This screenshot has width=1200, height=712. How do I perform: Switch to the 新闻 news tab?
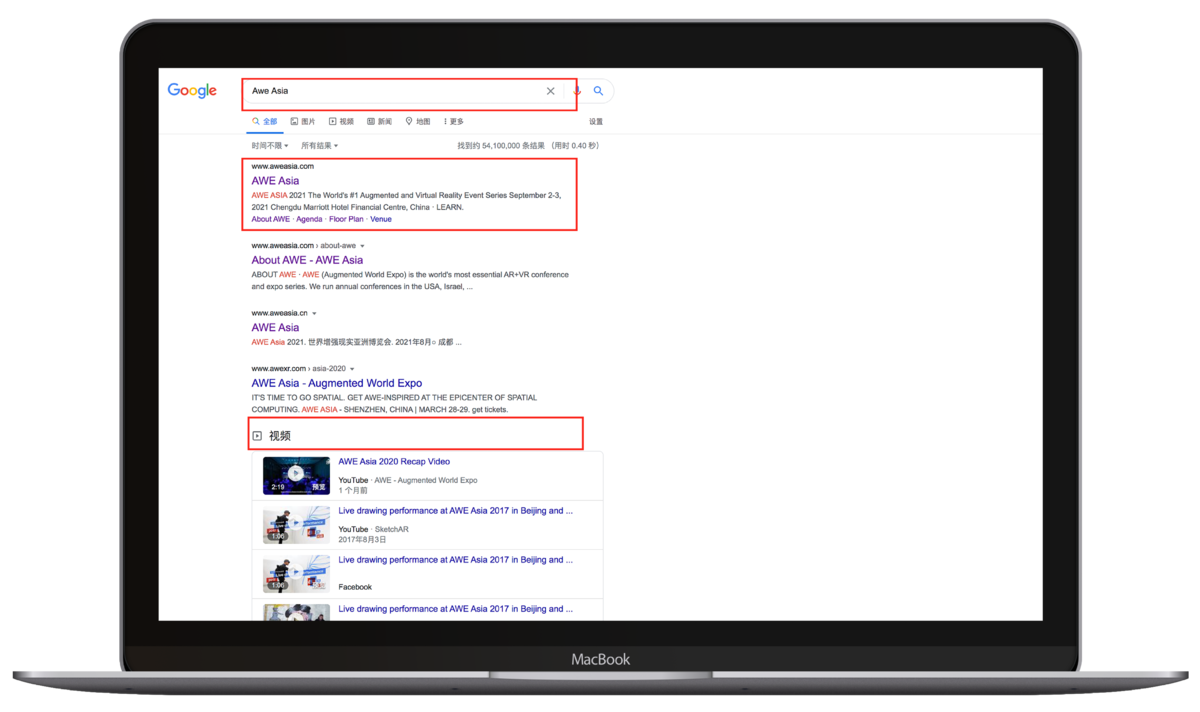pyautogui.click(x=379, y=122)
